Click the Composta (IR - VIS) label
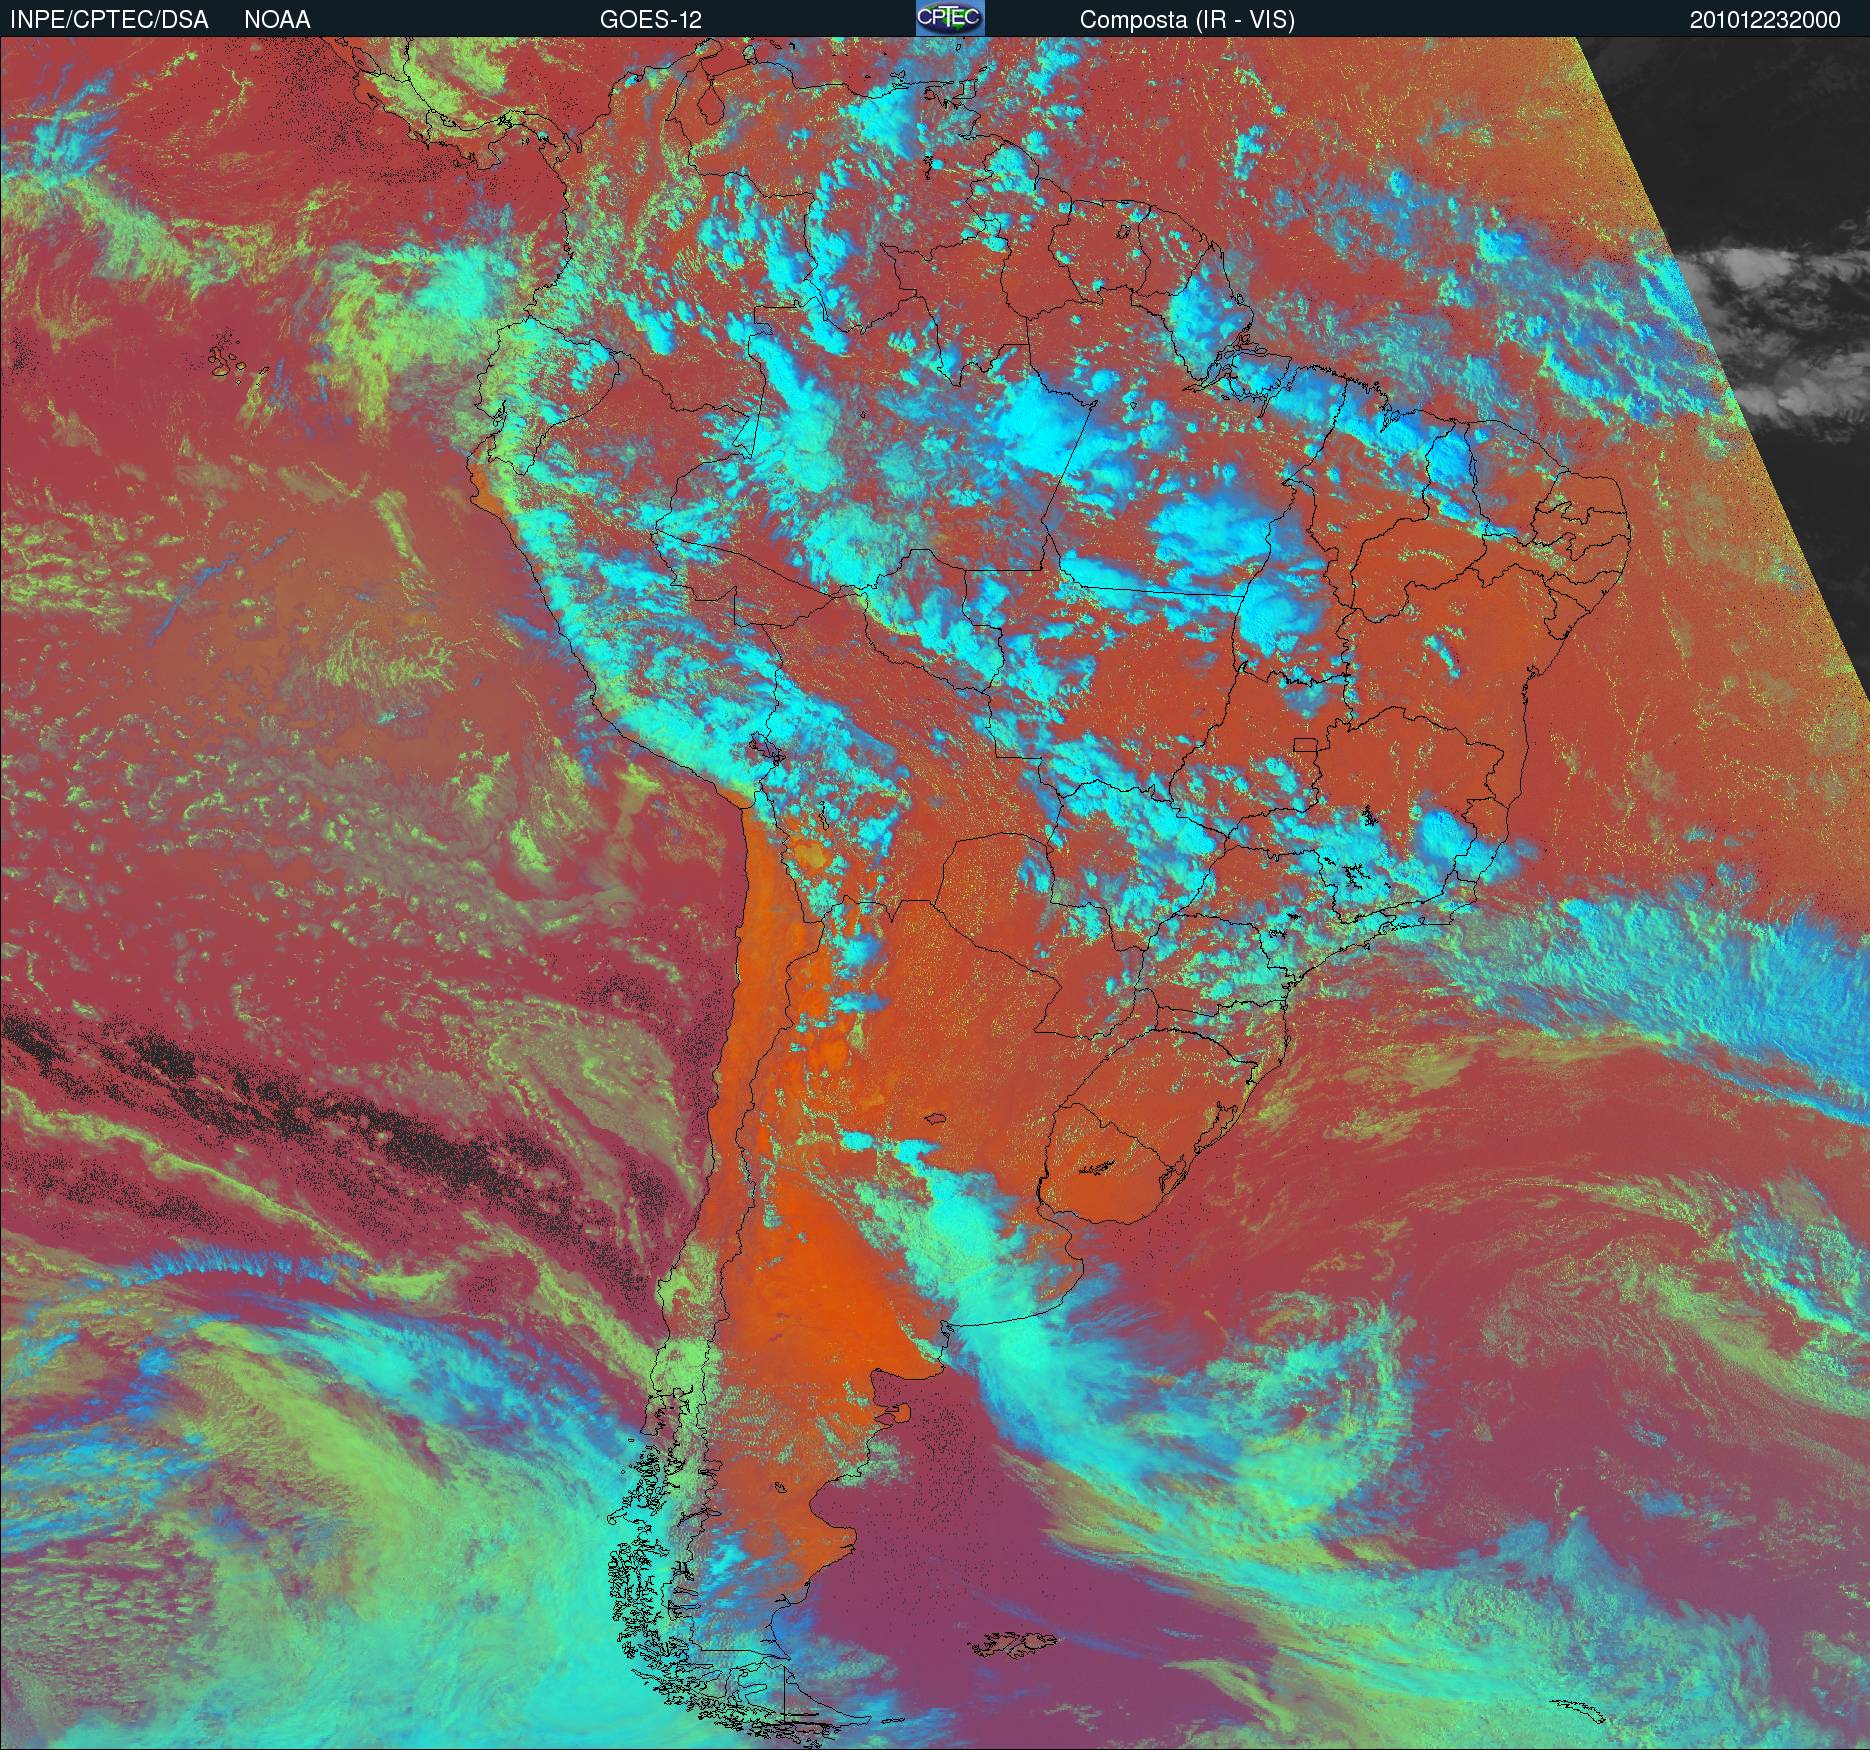The image size is (1870, 1750). (1187, 20)
